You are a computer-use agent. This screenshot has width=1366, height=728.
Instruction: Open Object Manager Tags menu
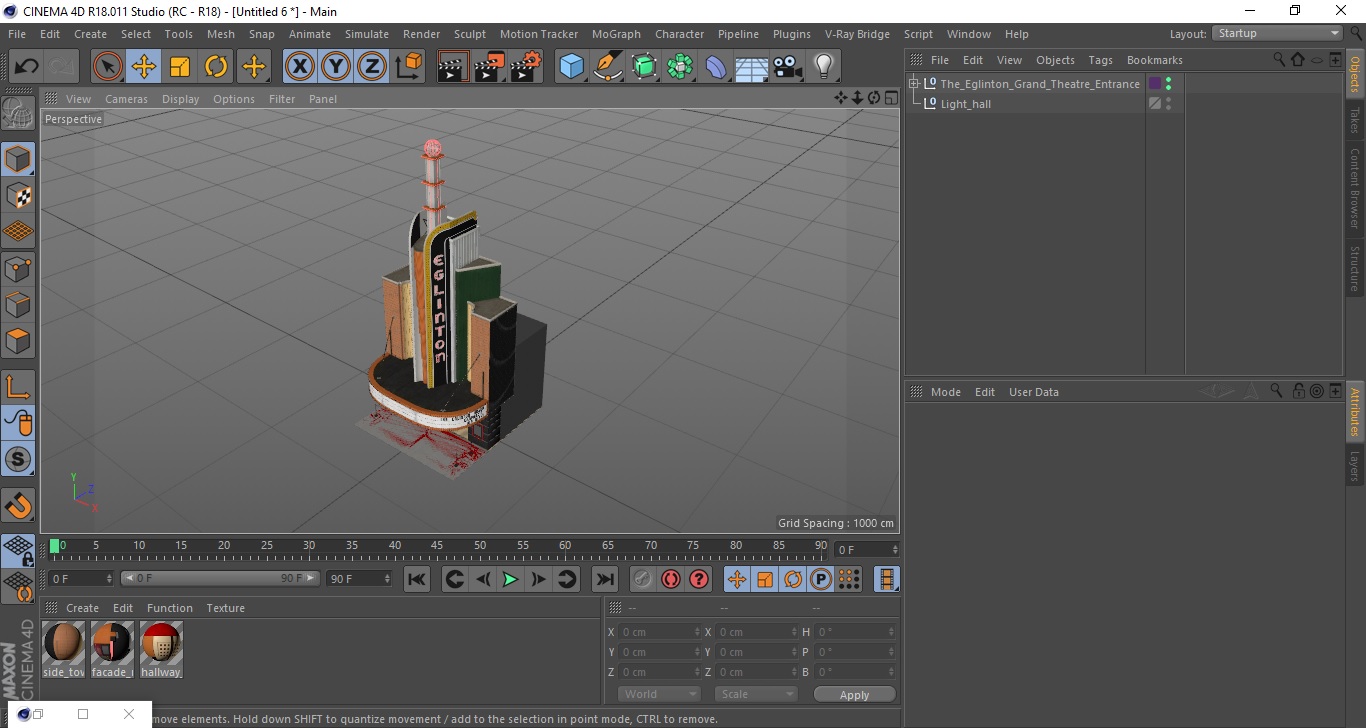[x=1100, y=60]
